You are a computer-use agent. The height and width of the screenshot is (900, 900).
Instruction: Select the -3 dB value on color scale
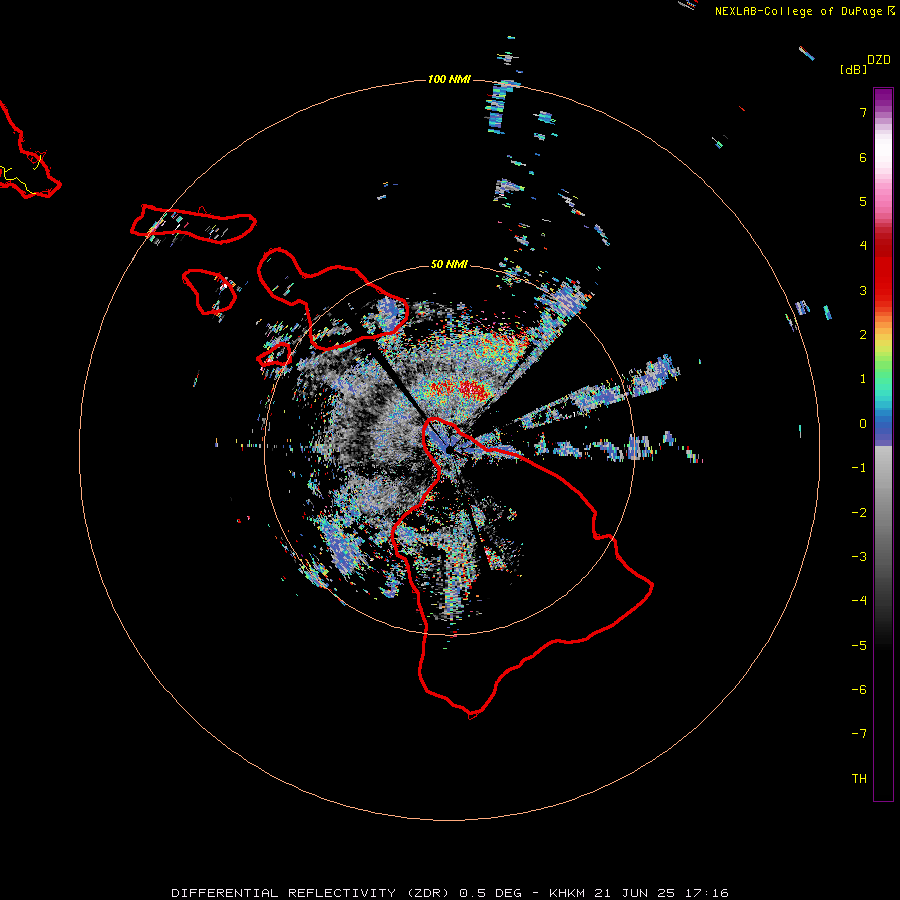pos(859,557)
